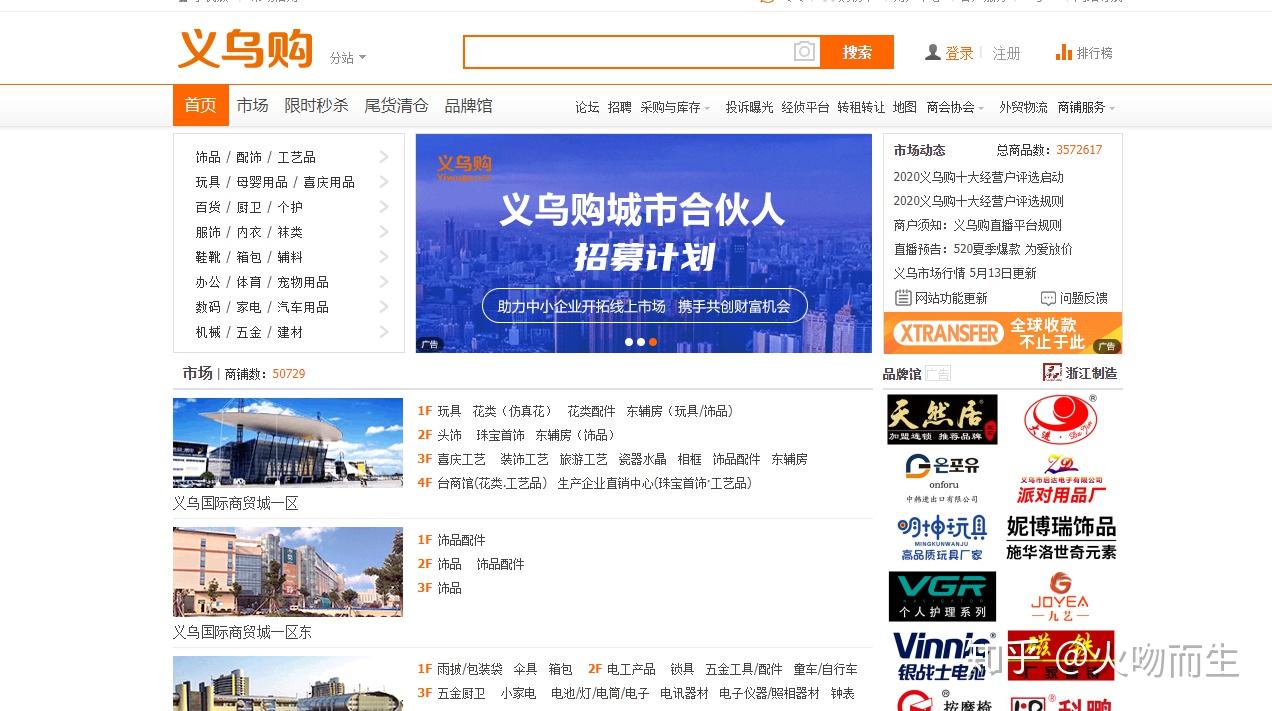Open the 珠宝首饰 floor category link
The height and width of the screenshot is (711, 1272).
(x=500, y=435)
